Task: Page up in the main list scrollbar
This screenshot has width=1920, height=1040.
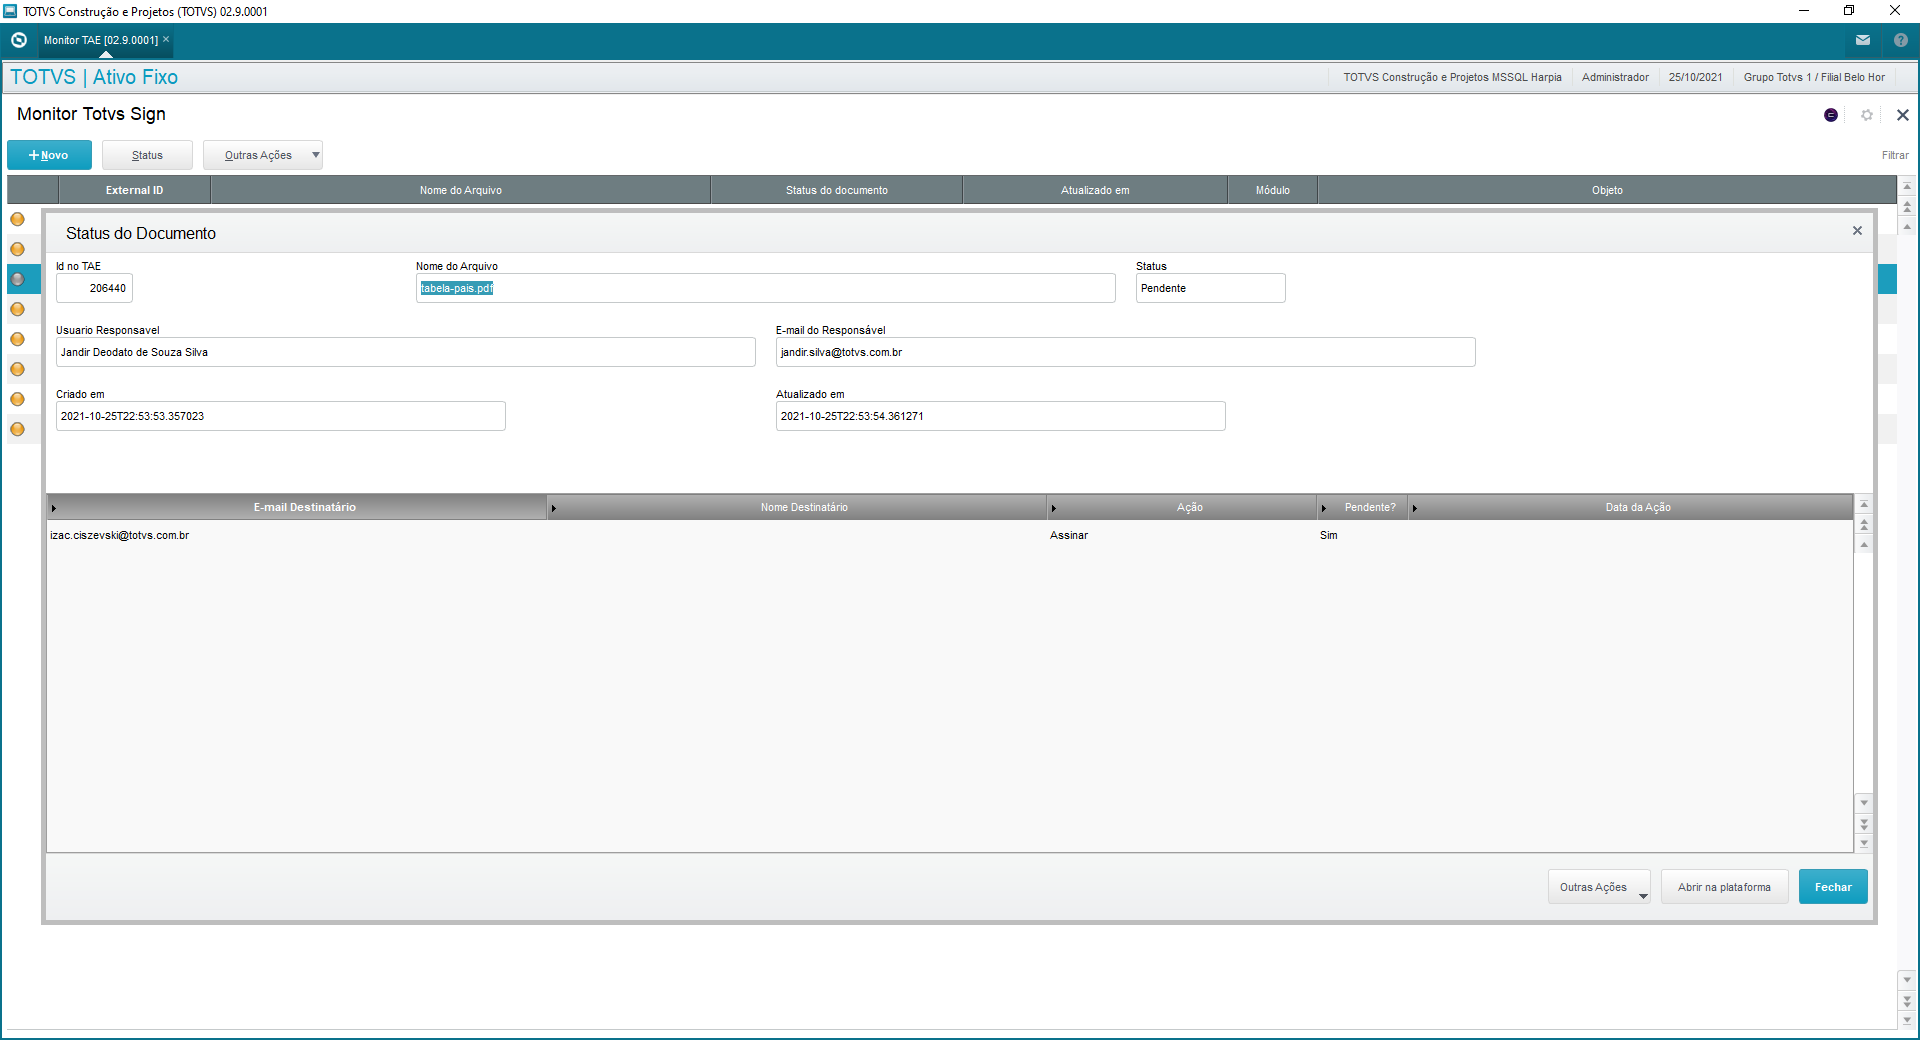Action: tap(1907, 207)
